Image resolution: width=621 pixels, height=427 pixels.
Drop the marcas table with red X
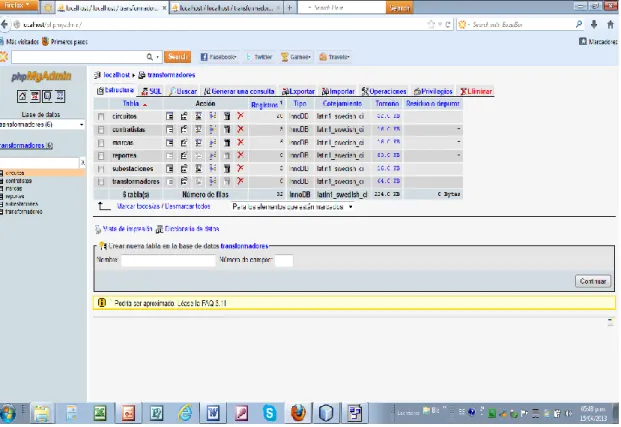click(240, 142)
